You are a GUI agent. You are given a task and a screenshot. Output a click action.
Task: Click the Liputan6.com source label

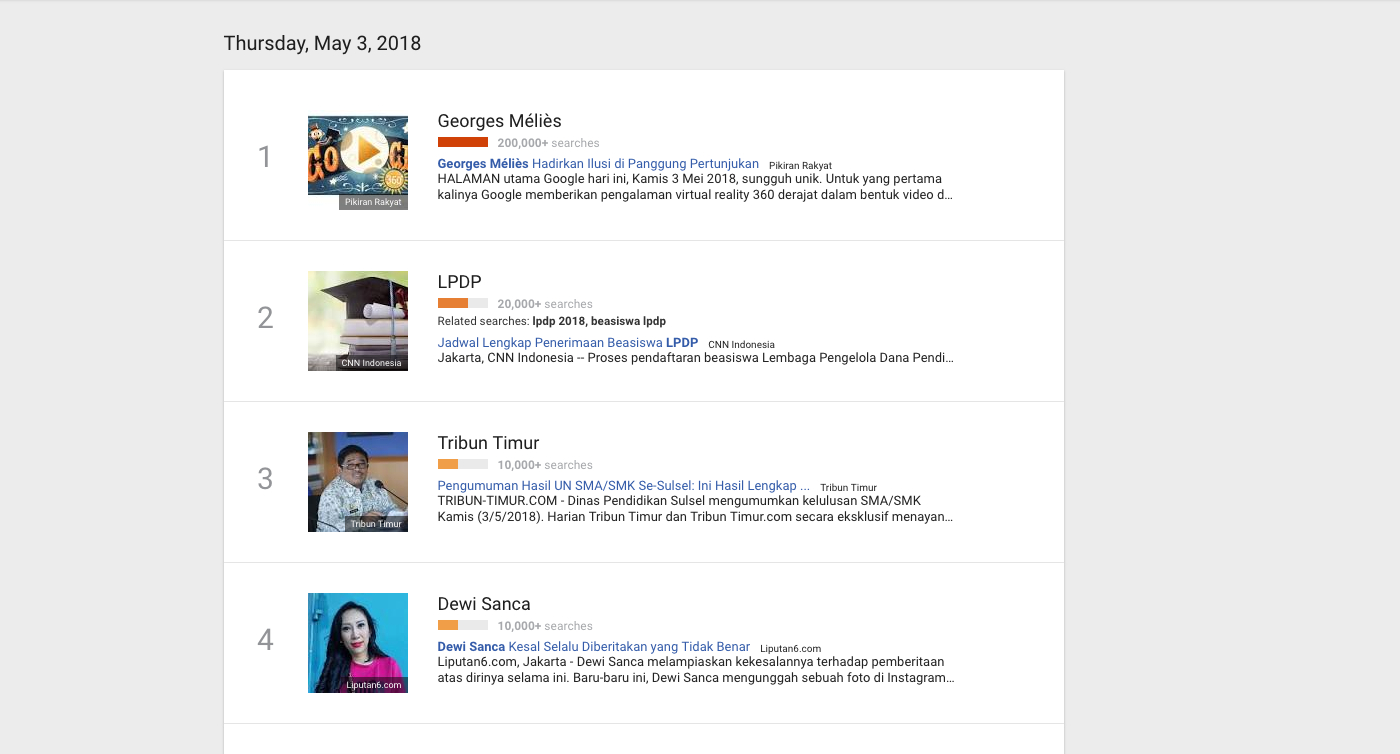[x=790, y=649]
